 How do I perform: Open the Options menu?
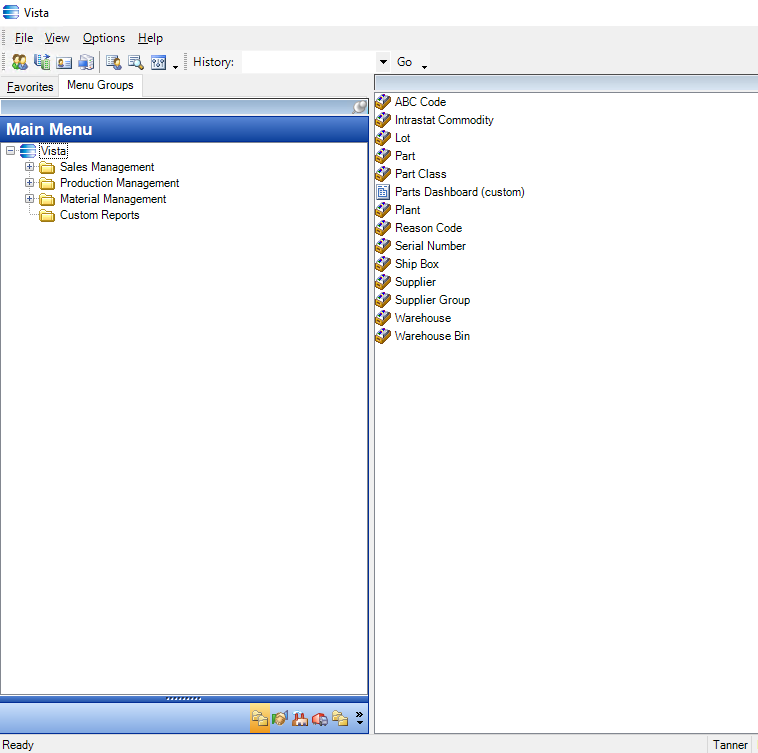104,38
